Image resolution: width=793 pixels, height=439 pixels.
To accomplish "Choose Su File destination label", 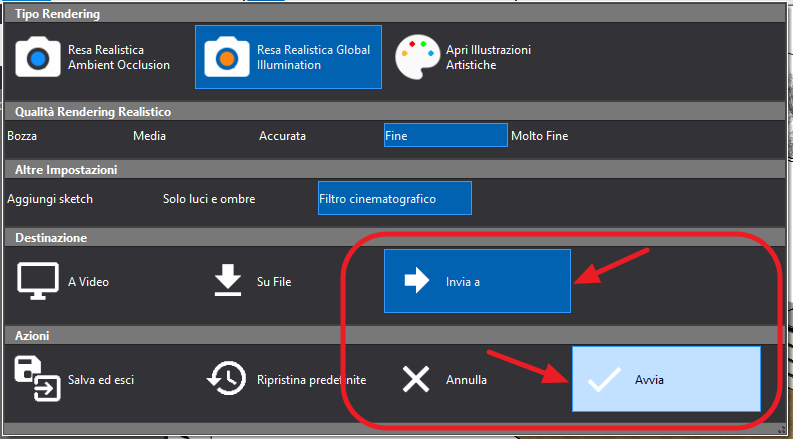I will (274, 282).
